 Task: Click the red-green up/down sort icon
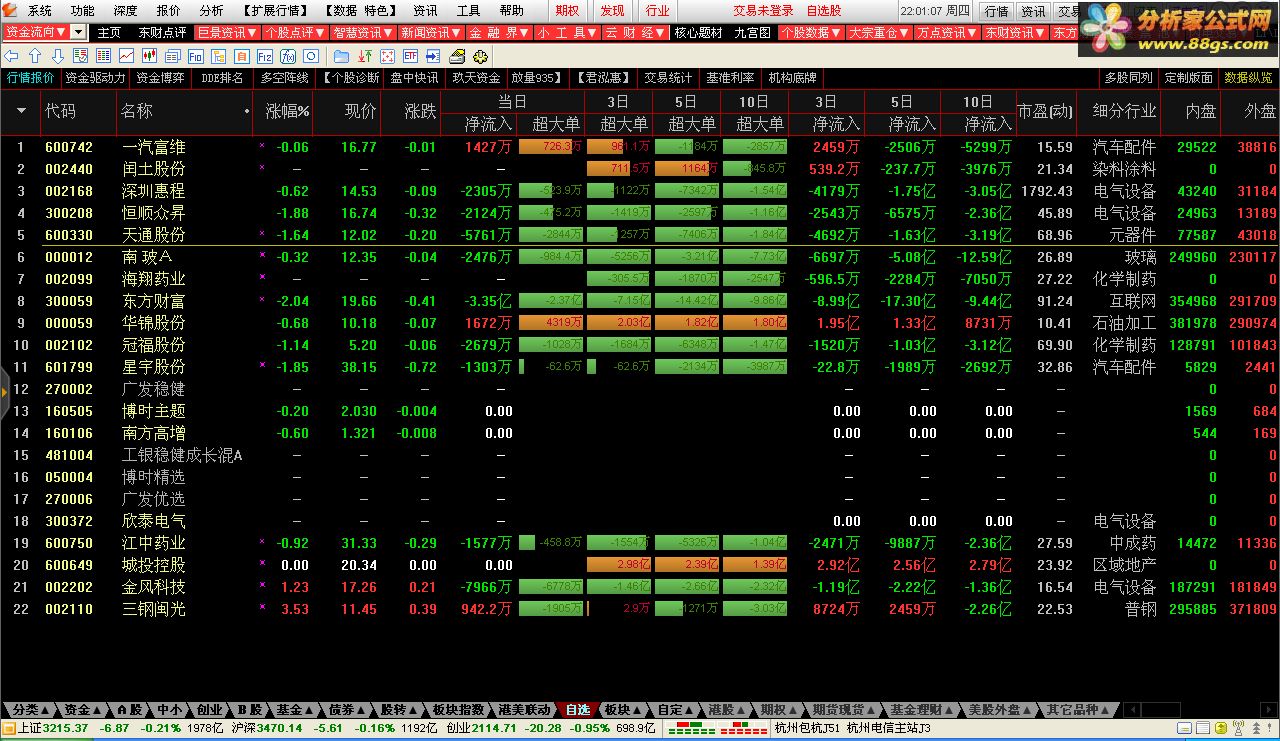pyautogui.click(x=365, y=56)
